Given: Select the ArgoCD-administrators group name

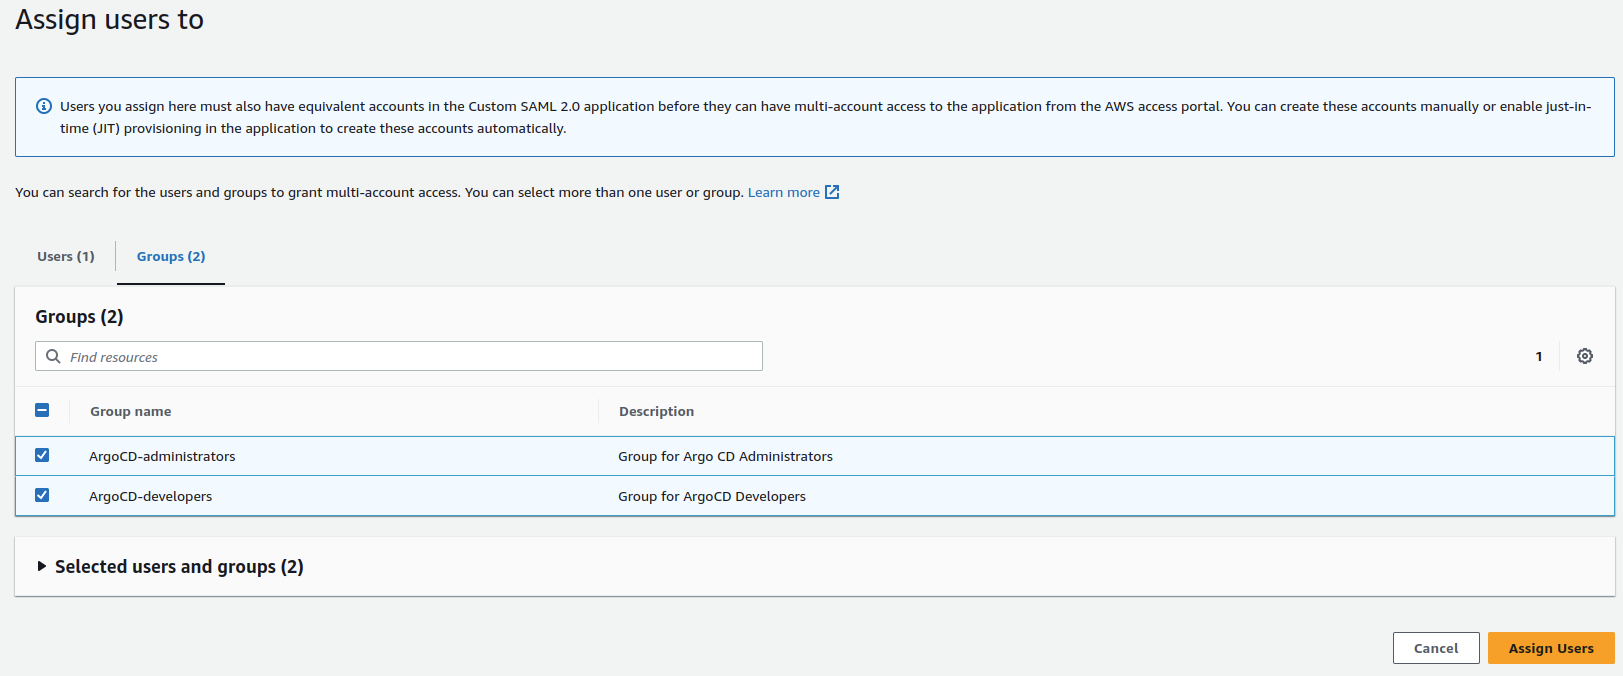Looking at the screenshot, I should (x=162, y=456).
